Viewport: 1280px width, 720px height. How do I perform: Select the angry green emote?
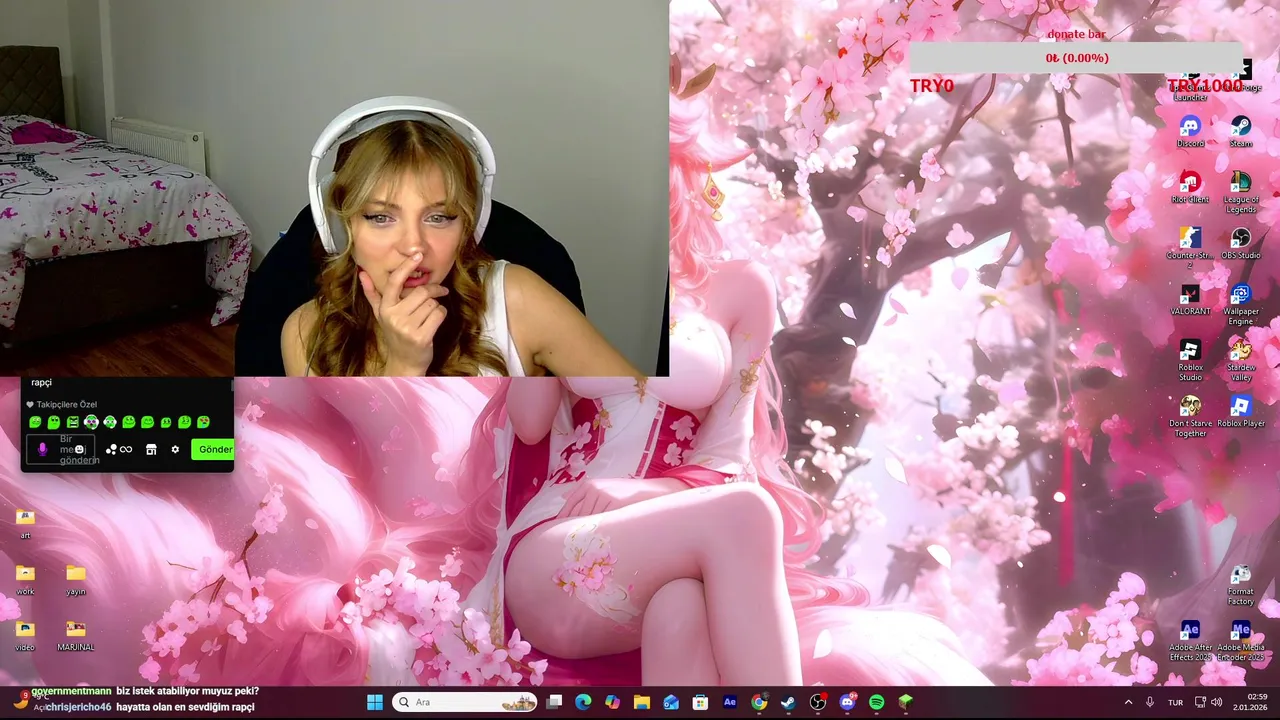pos(73,422)
